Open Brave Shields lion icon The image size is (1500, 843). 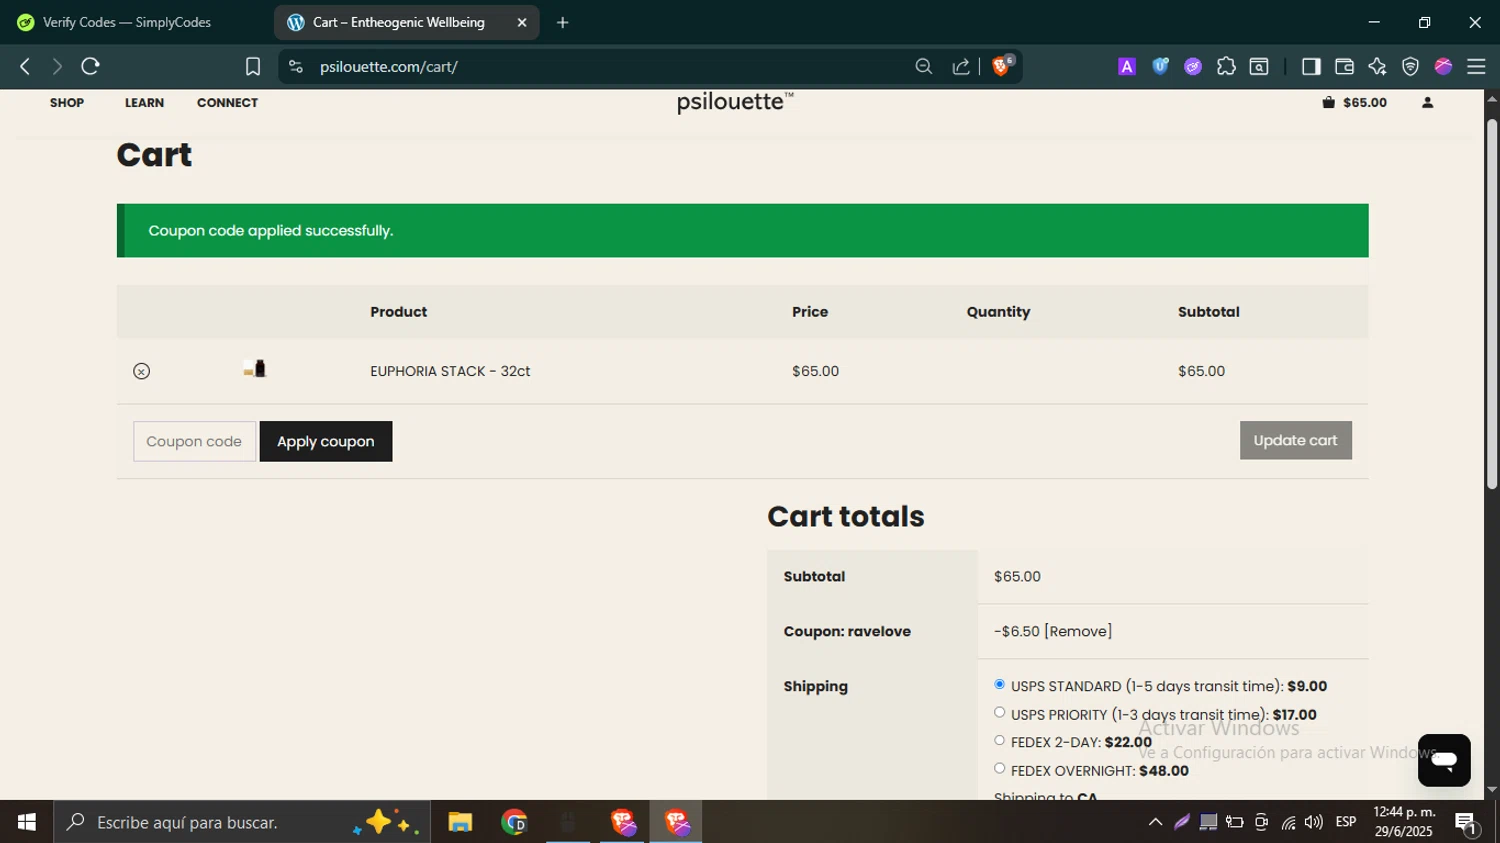[x=1002, y=66]
